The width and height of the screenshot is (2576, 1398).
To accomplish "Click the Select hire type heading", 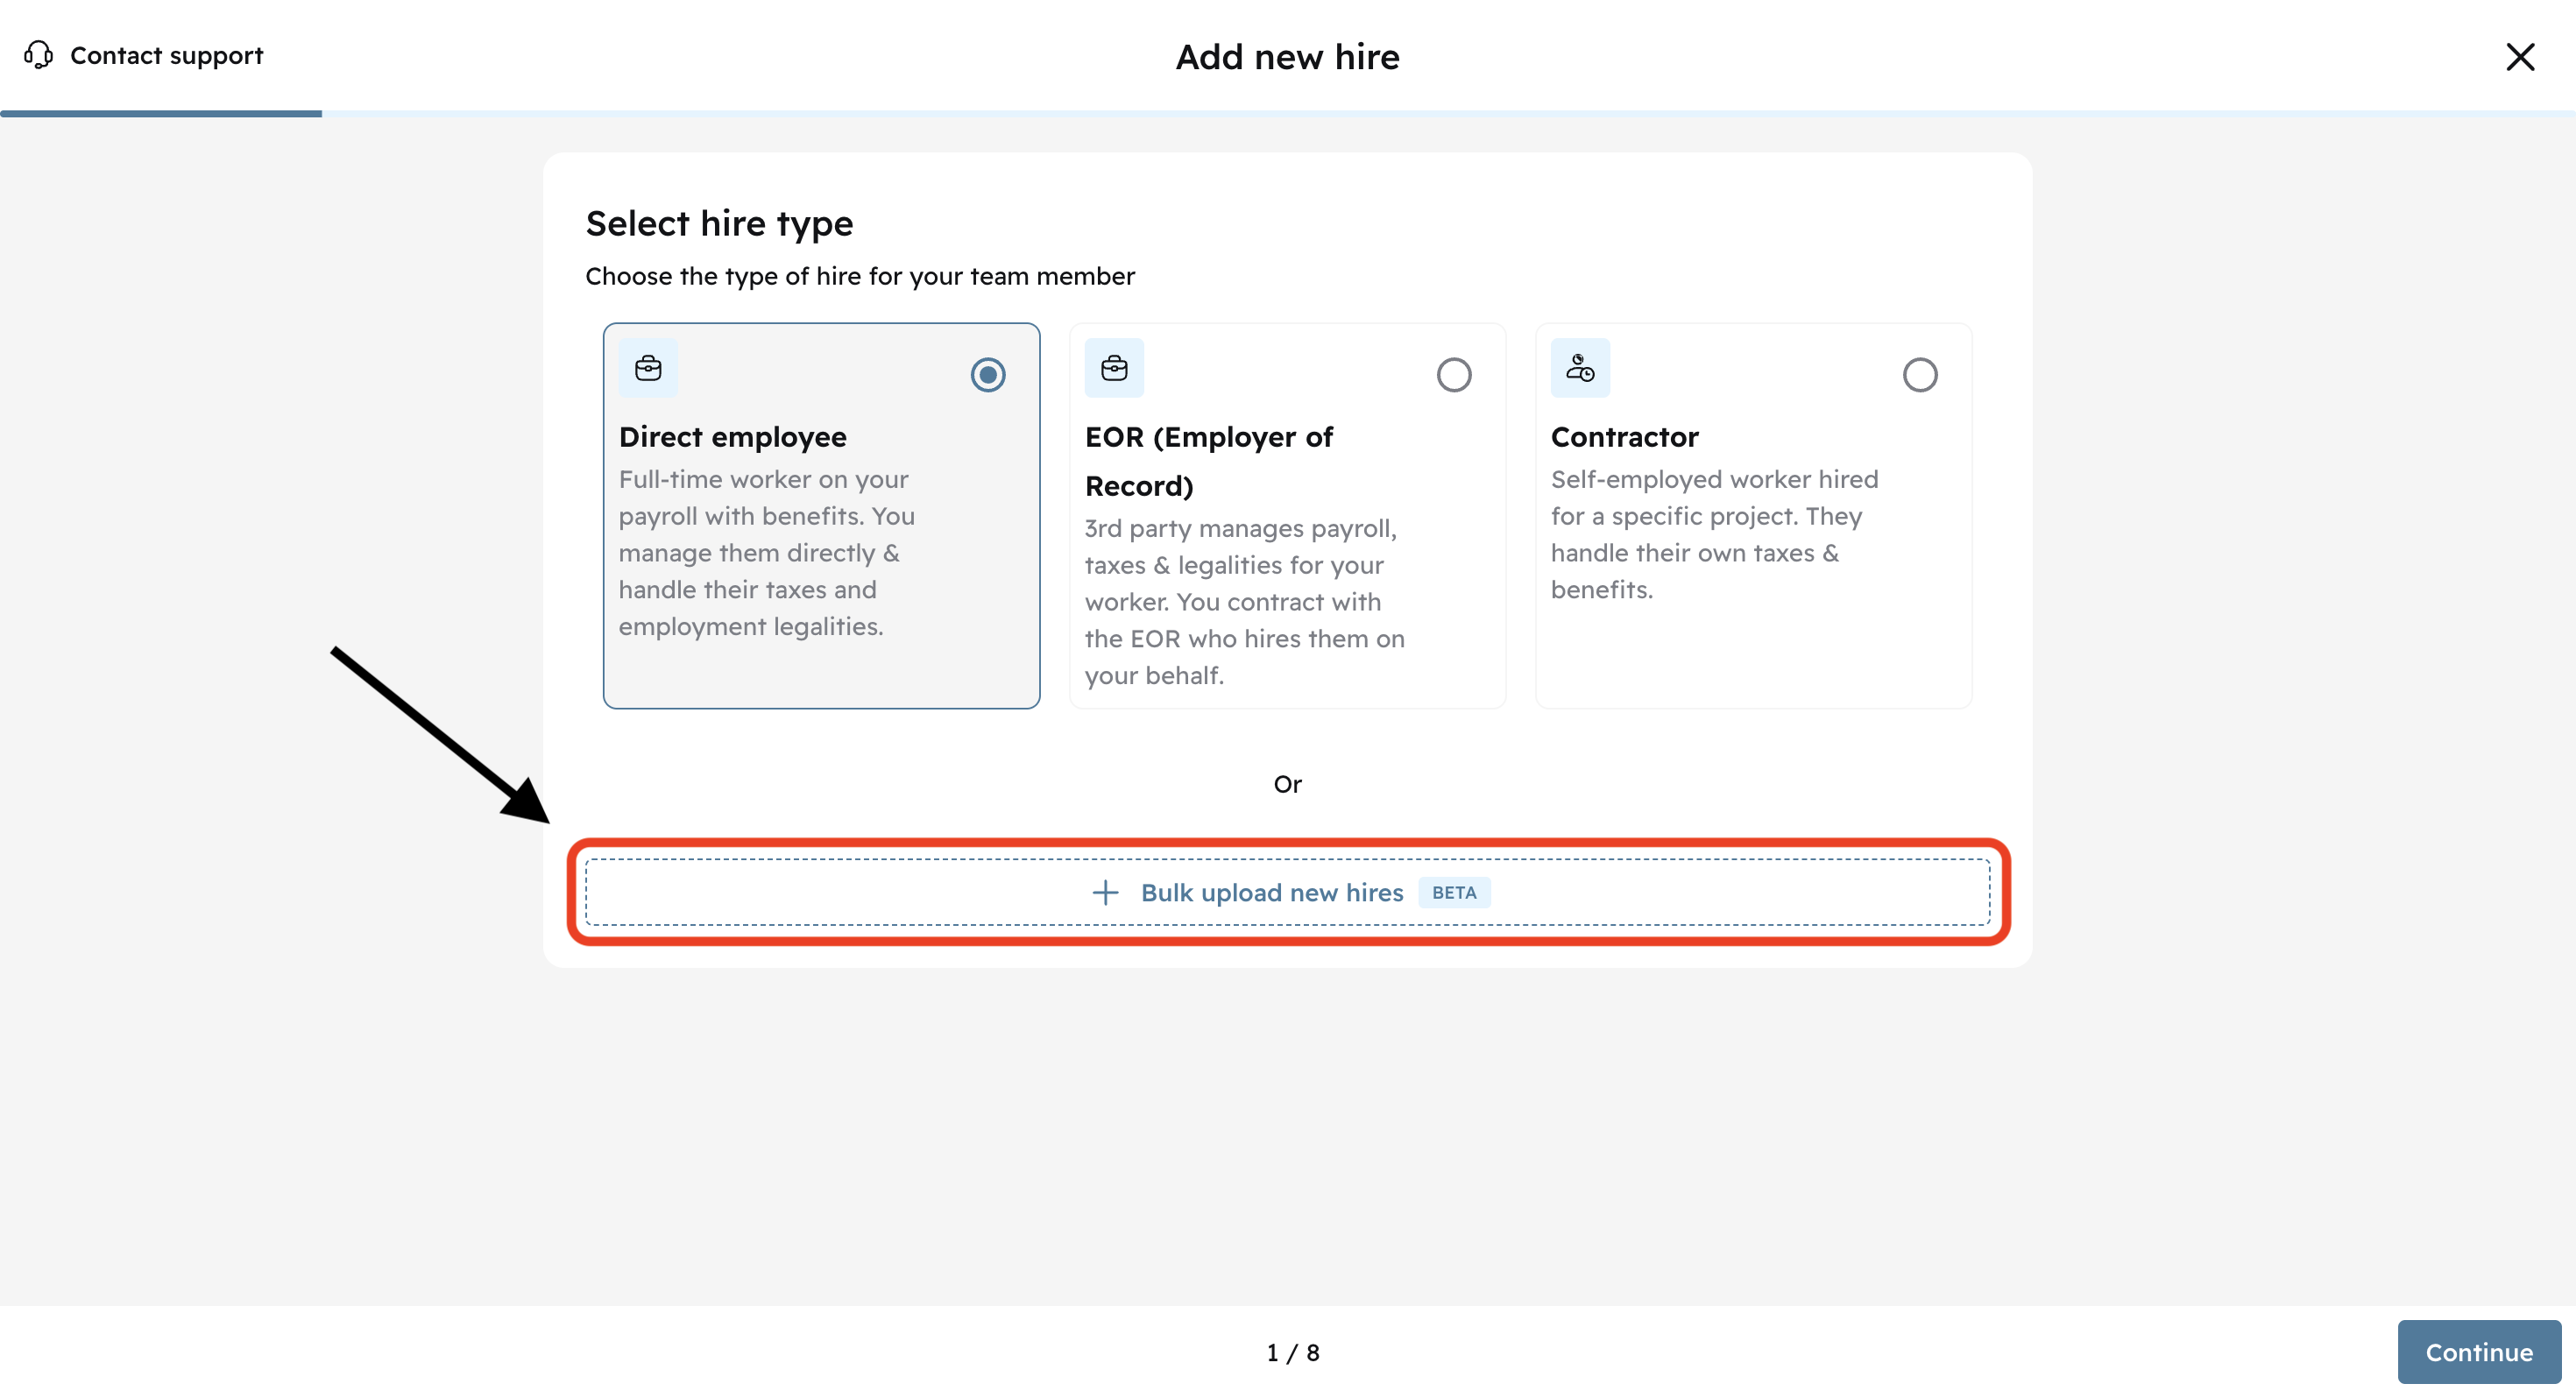I will pyautogui.click(x=719, y=223).
